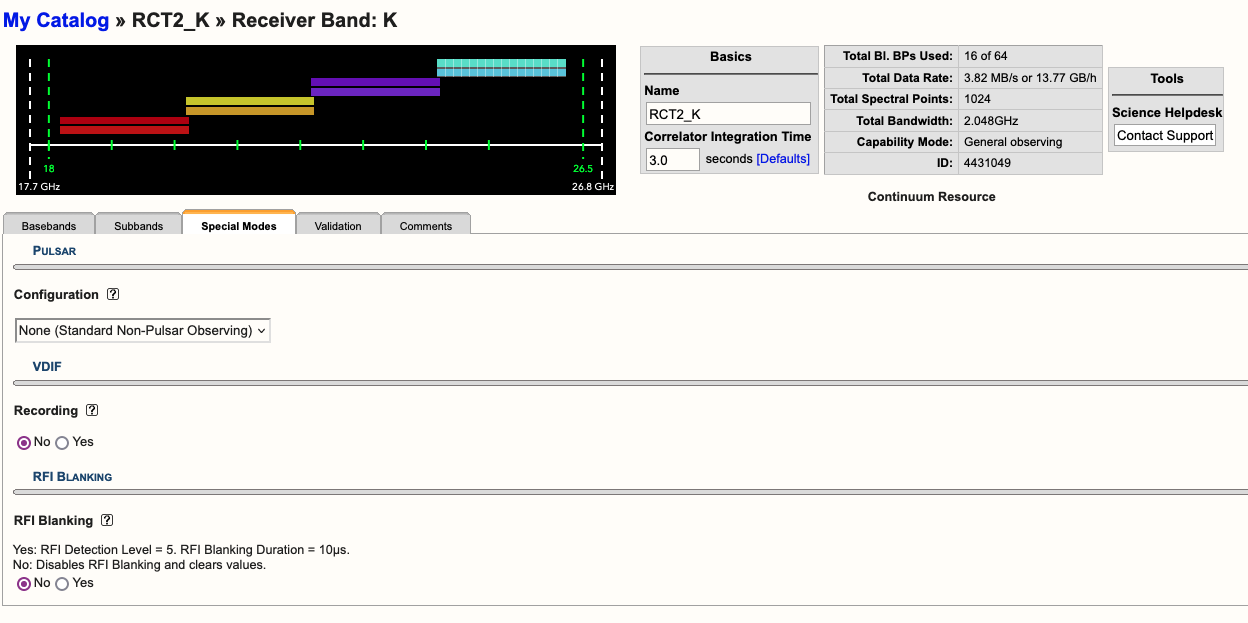1248x623 pixels.
Task: Set VDIF Recording to No
Action: pyautogui.click(x=24, y=443)
